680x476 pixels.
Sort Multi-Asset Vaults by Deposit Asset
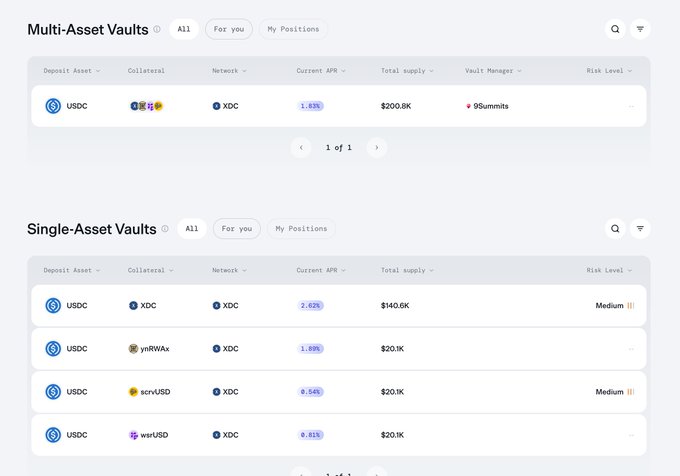coord(72,71)
